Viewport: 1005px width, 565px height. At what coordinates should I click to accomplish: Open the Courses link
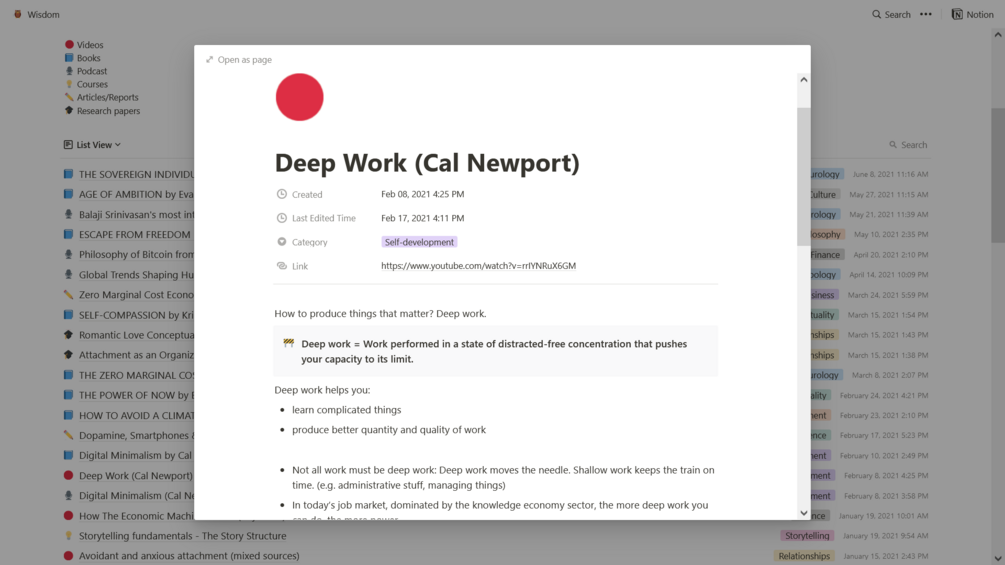(x=92, y=84)
